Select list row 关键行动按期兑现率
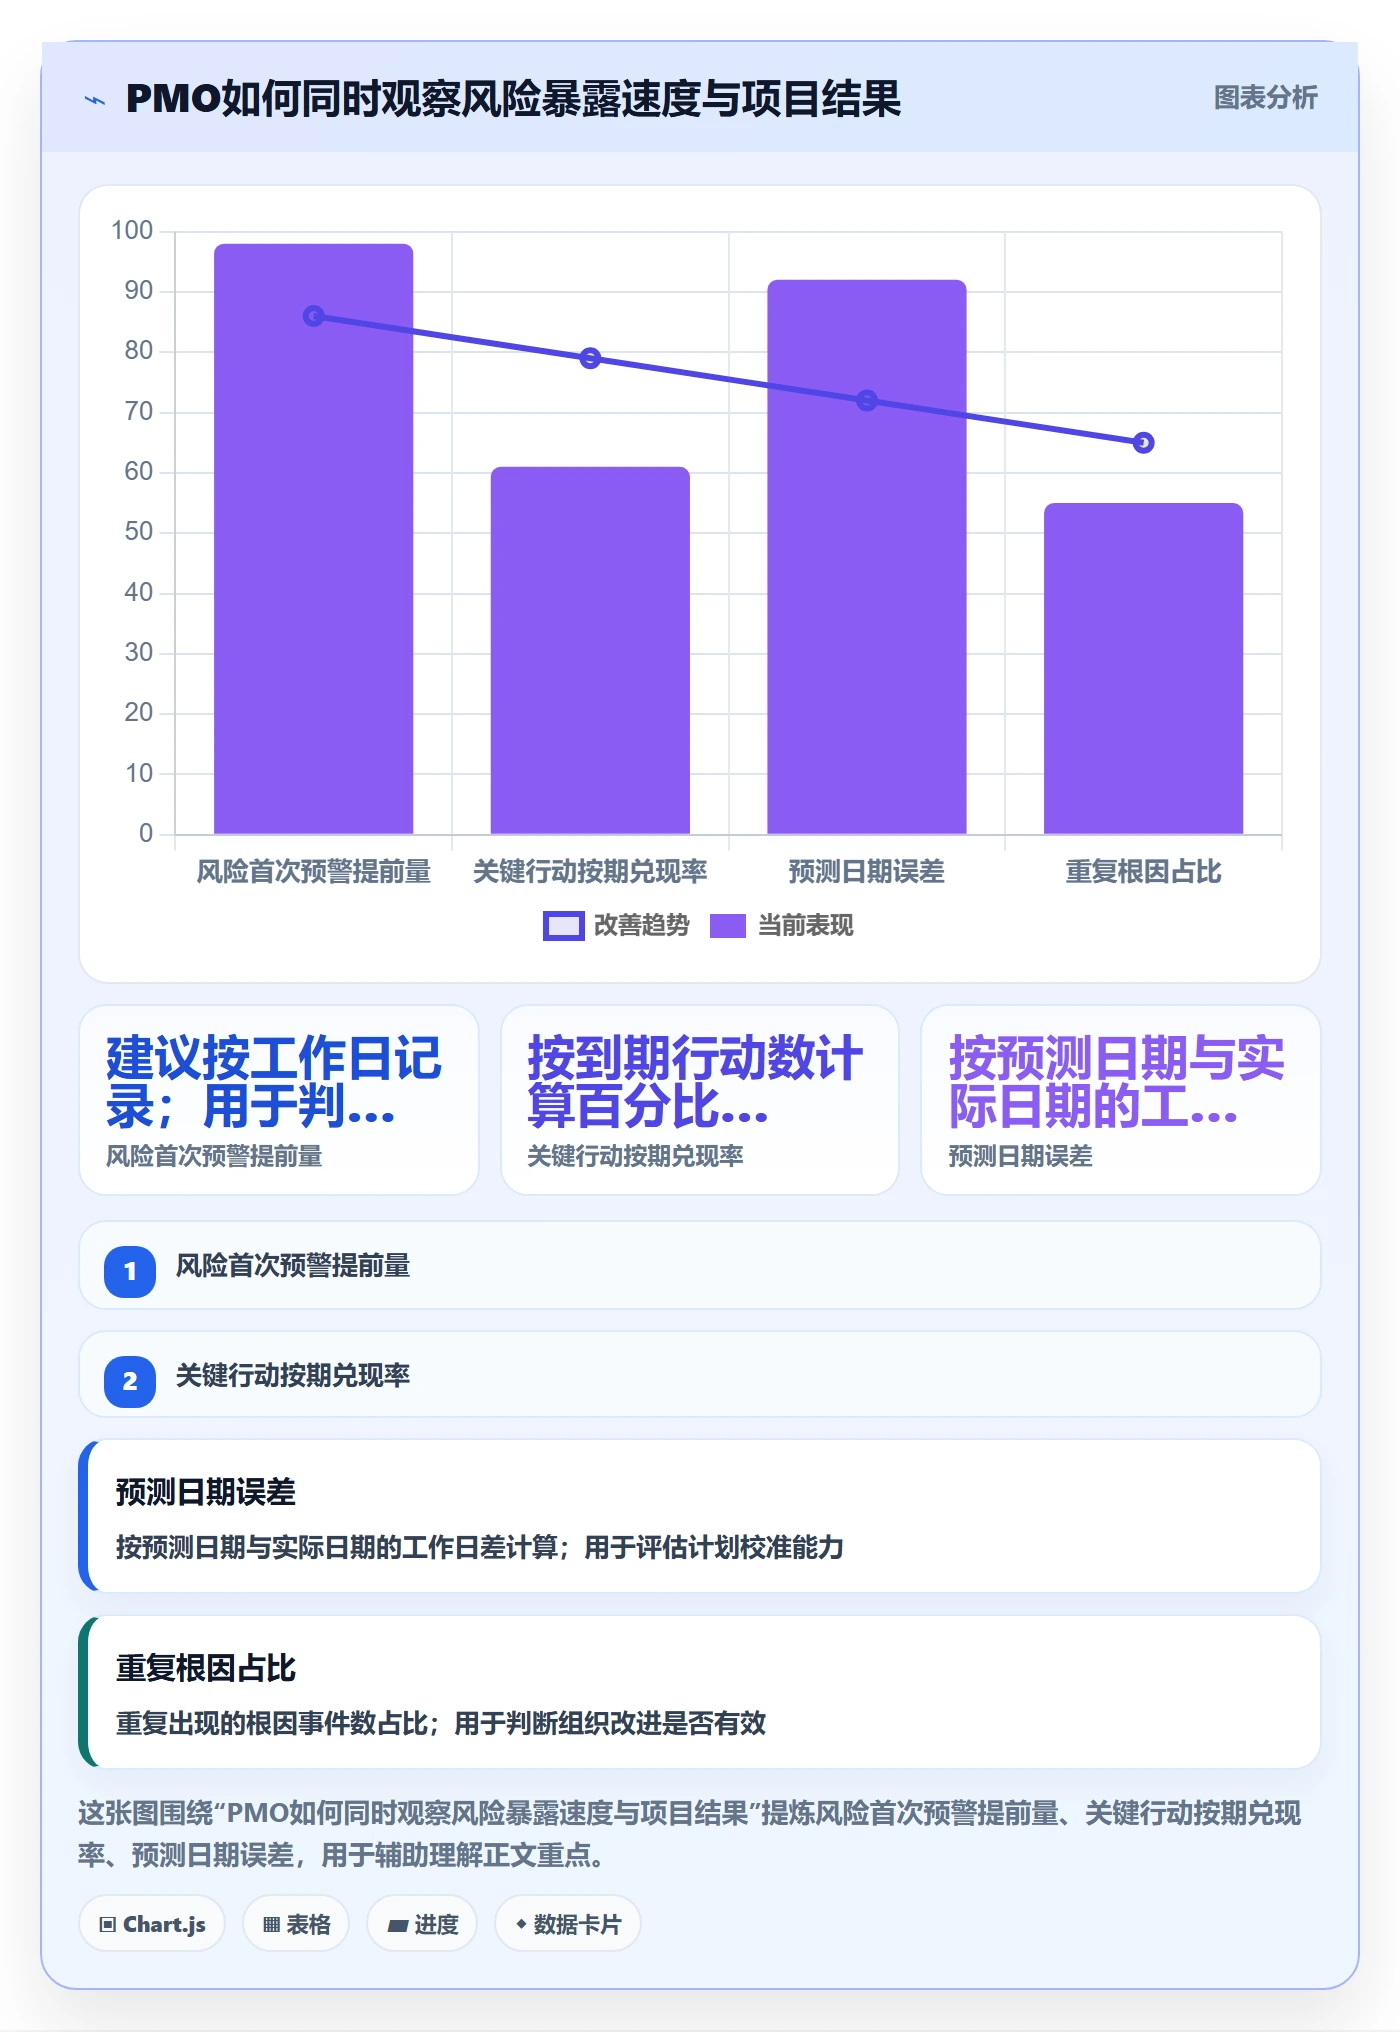Screen dimensions: 1400x2032 point(700,1375)
